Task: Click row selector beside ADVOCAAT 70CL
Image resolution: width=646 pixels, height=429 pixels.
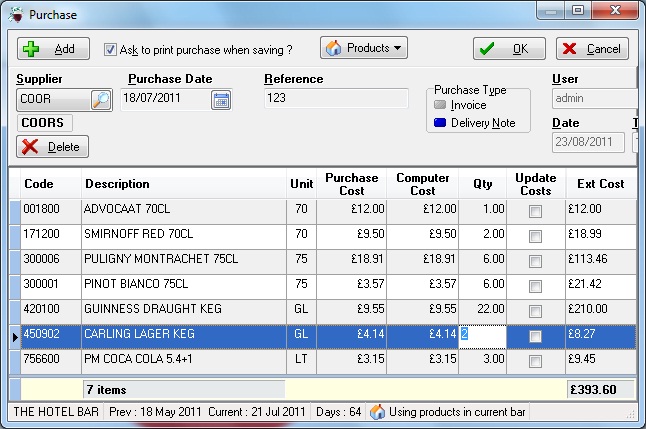Action: tap(15, 212)
